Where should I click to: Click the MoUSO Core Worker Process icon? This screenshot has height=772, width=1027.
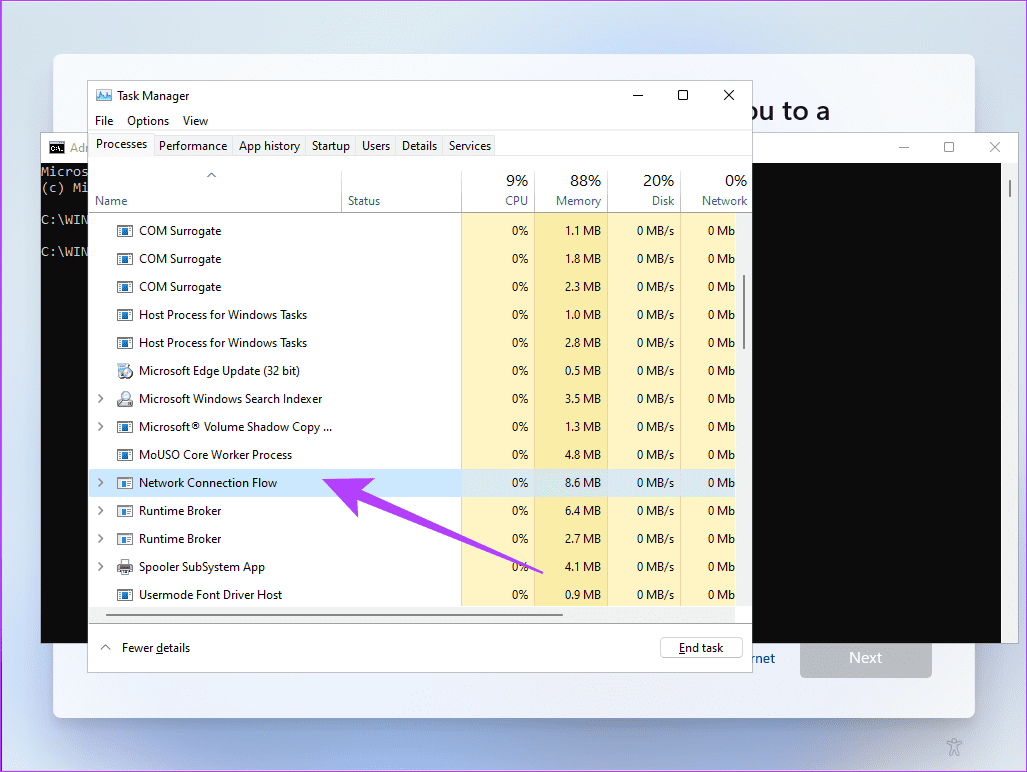[x=125, y=455]
